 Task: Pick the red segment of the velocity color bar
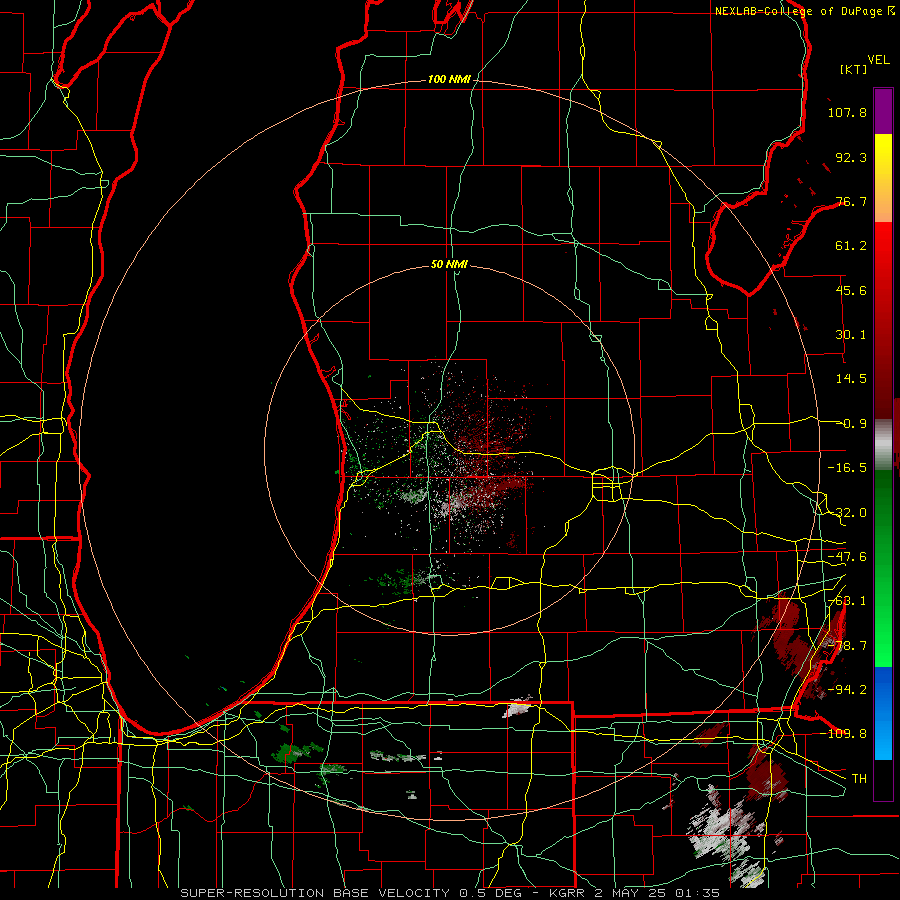tap(883, 320)
